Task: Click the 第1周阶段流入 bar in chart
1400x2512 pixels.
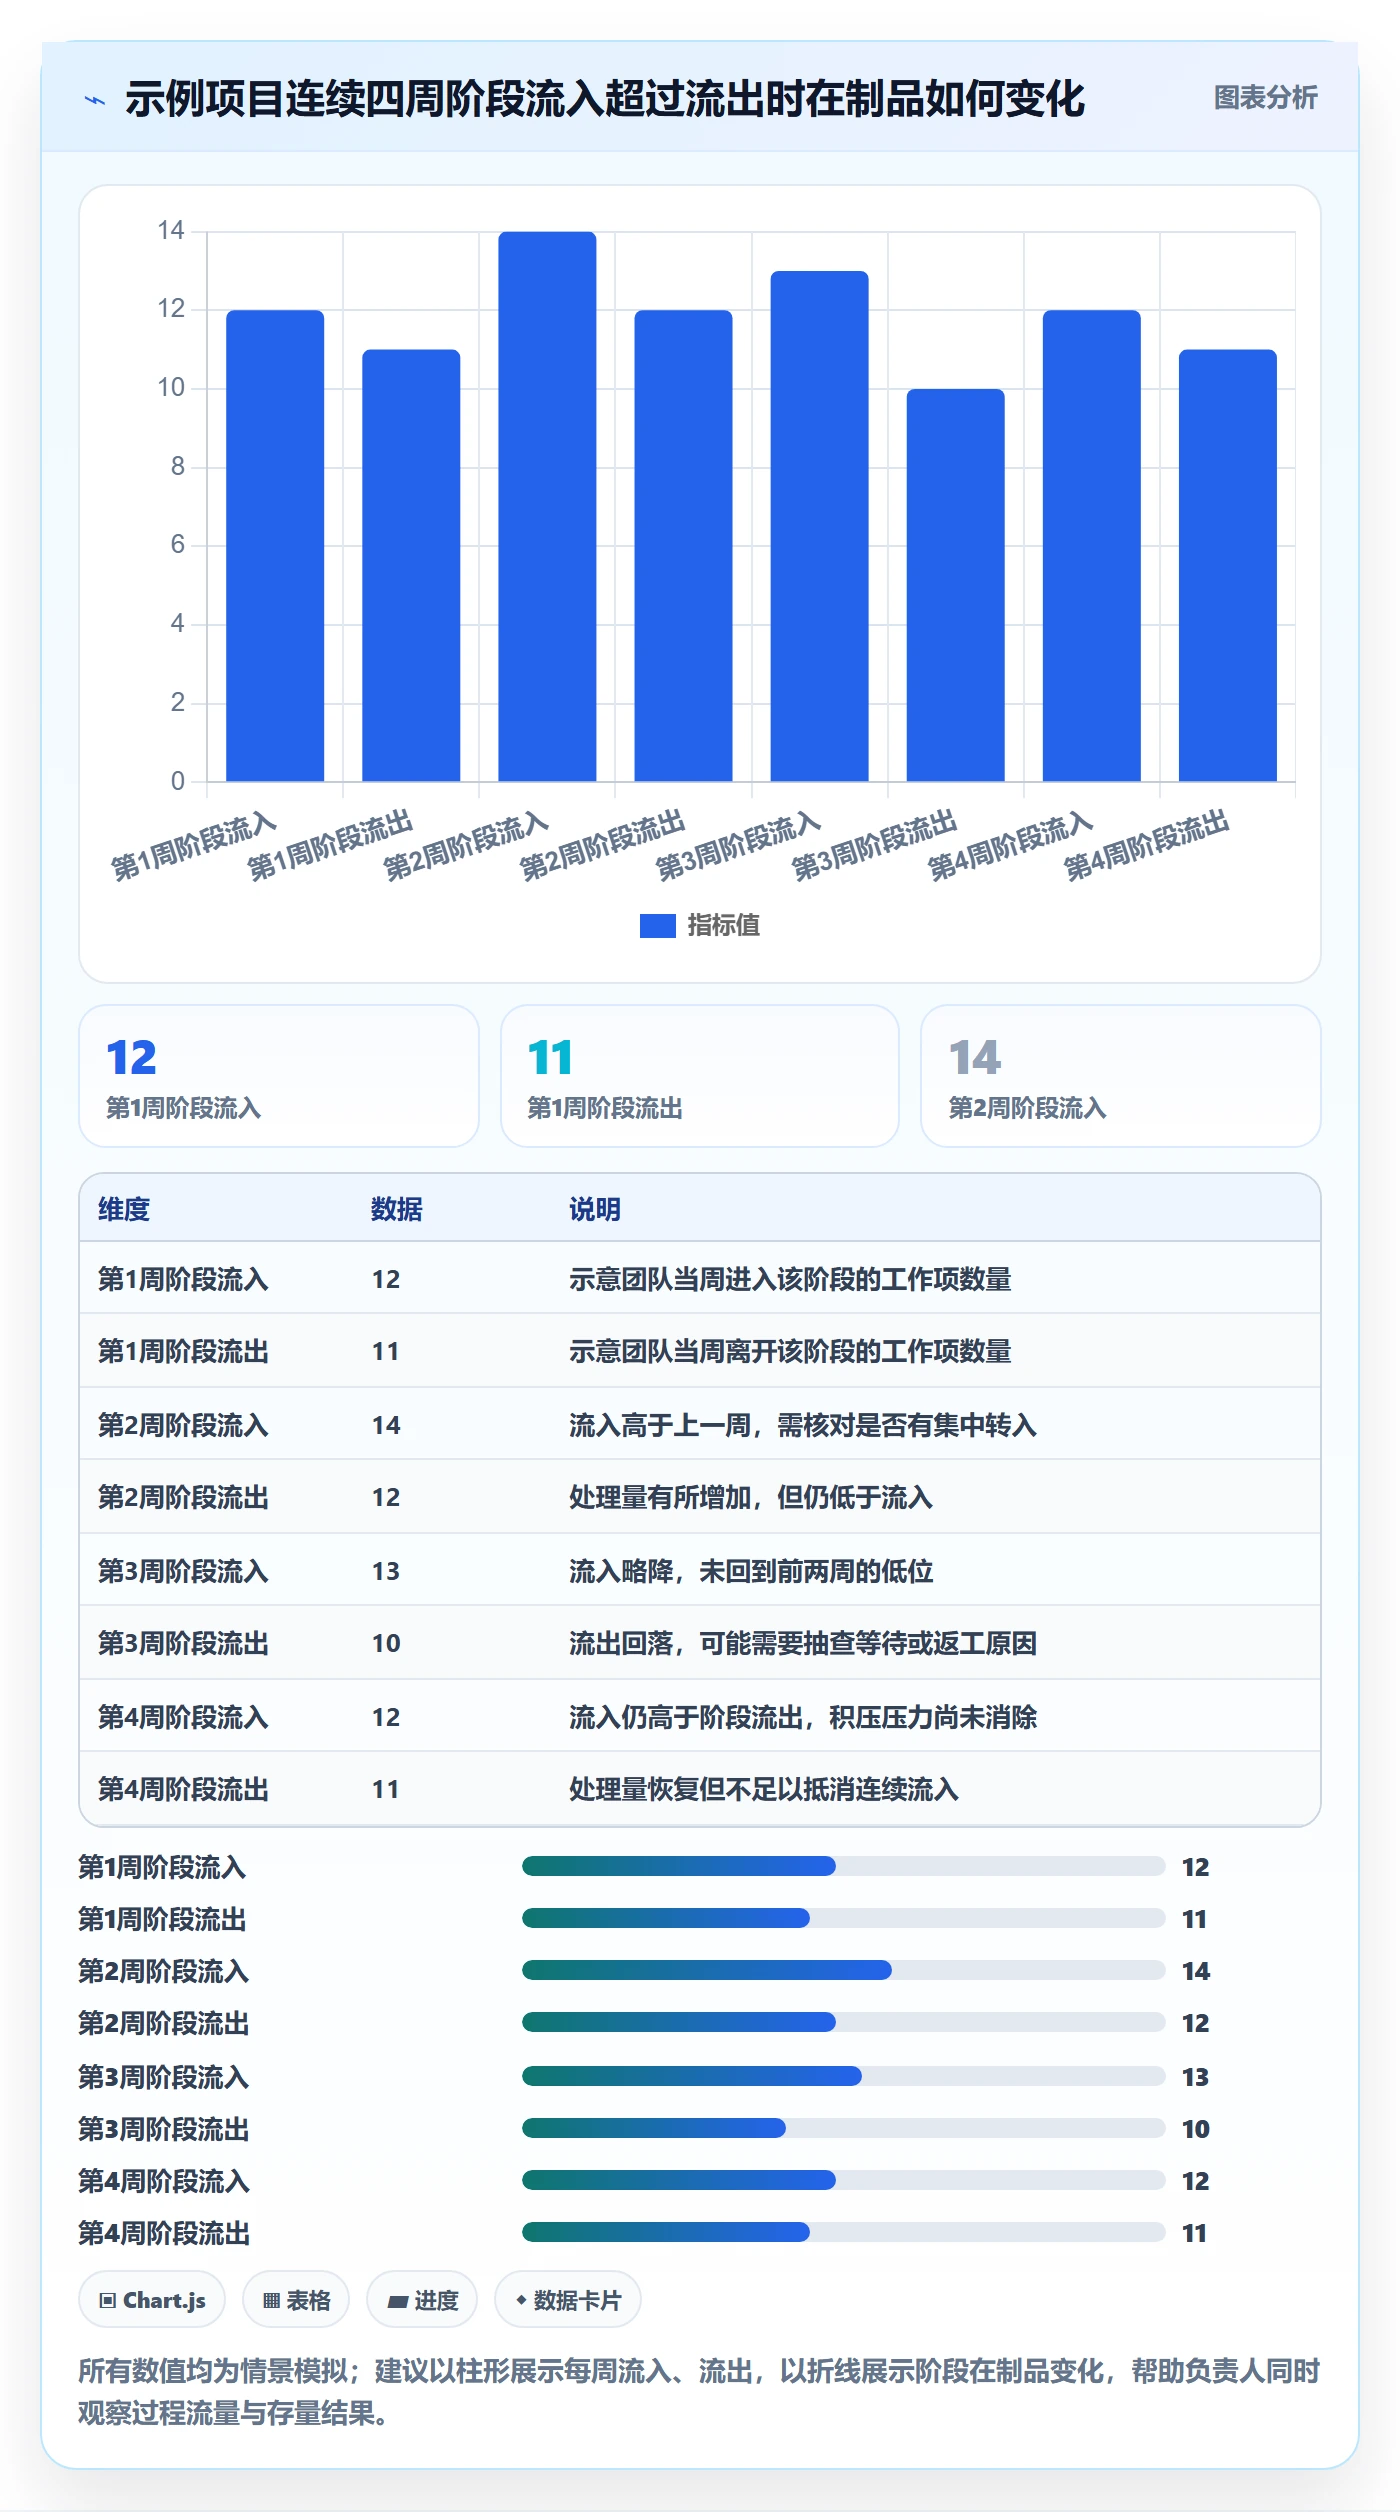Action: point(275,546)
